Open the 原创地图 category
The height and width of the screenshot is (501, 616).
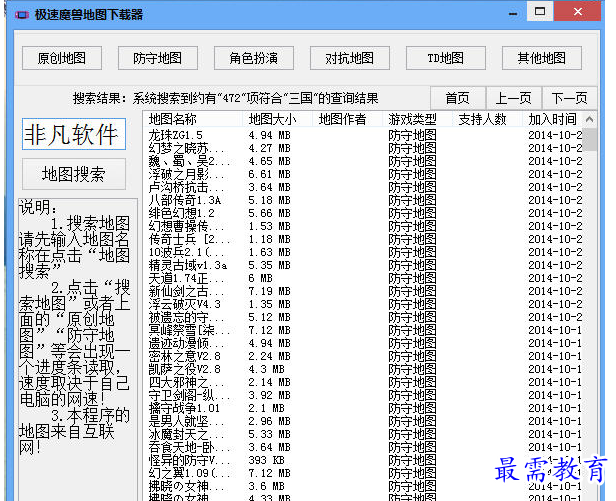click(62, 58)
